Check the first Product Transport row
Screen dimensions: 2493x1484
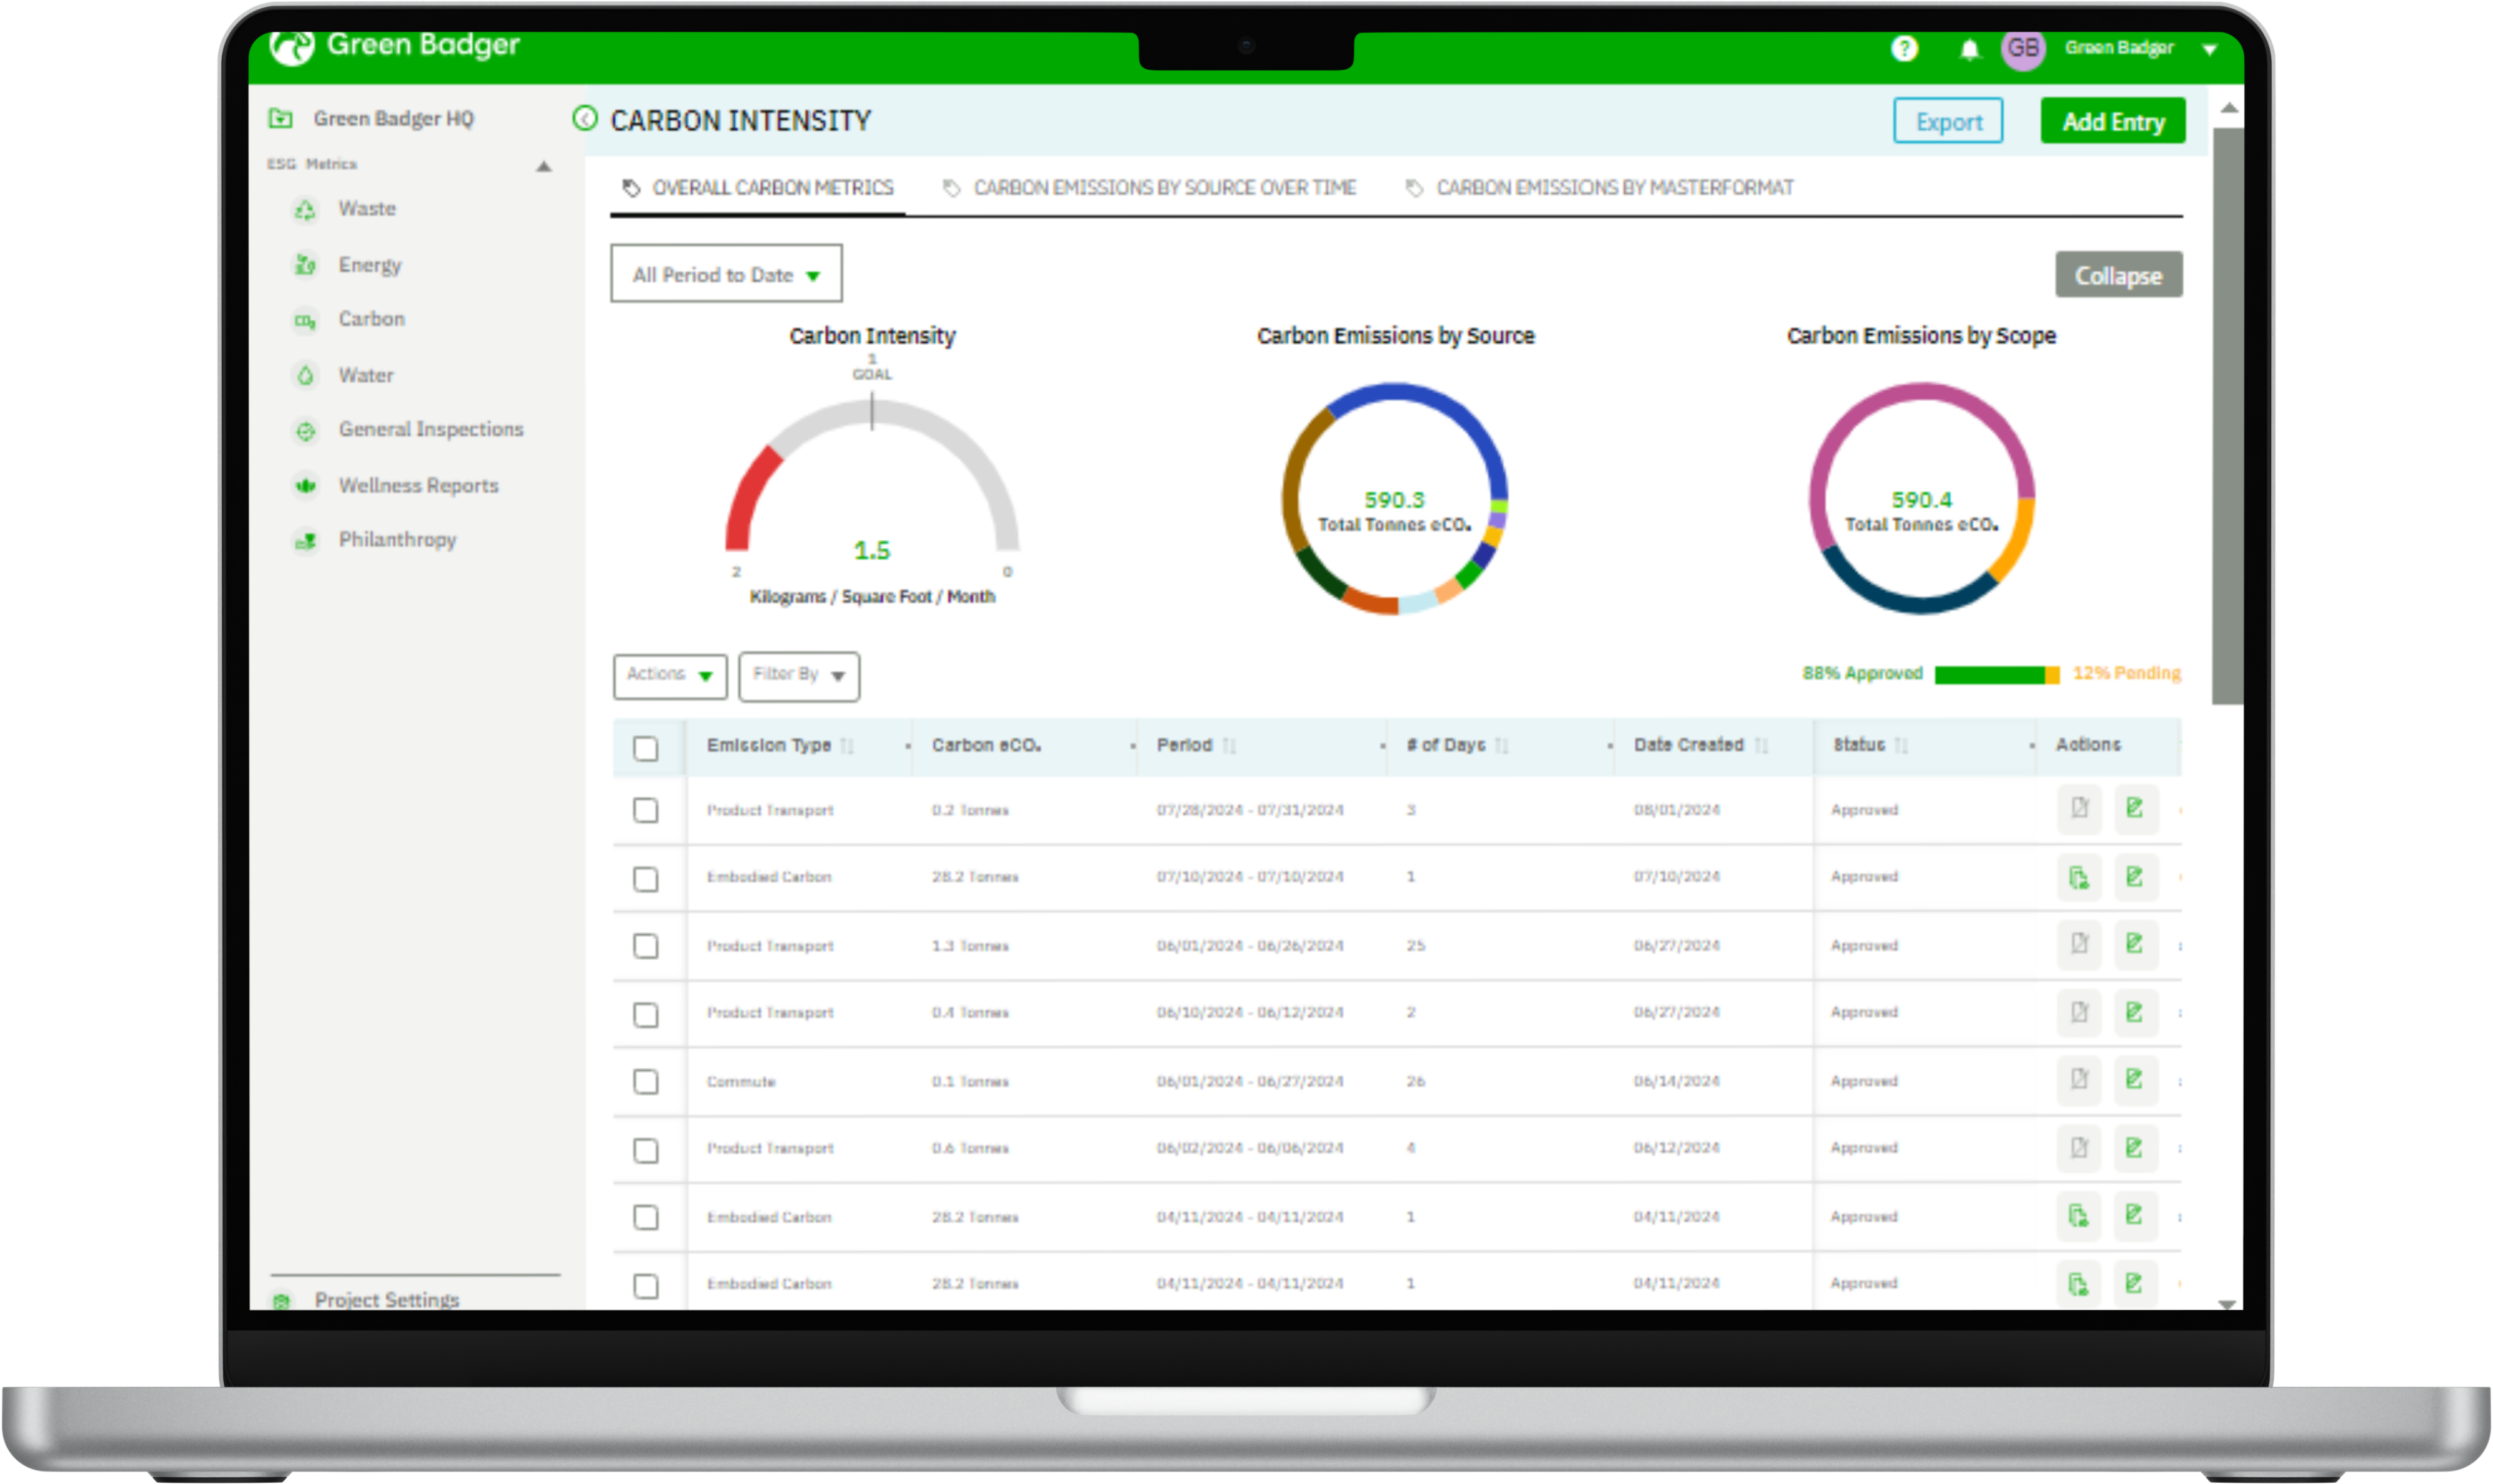point(646,811)
